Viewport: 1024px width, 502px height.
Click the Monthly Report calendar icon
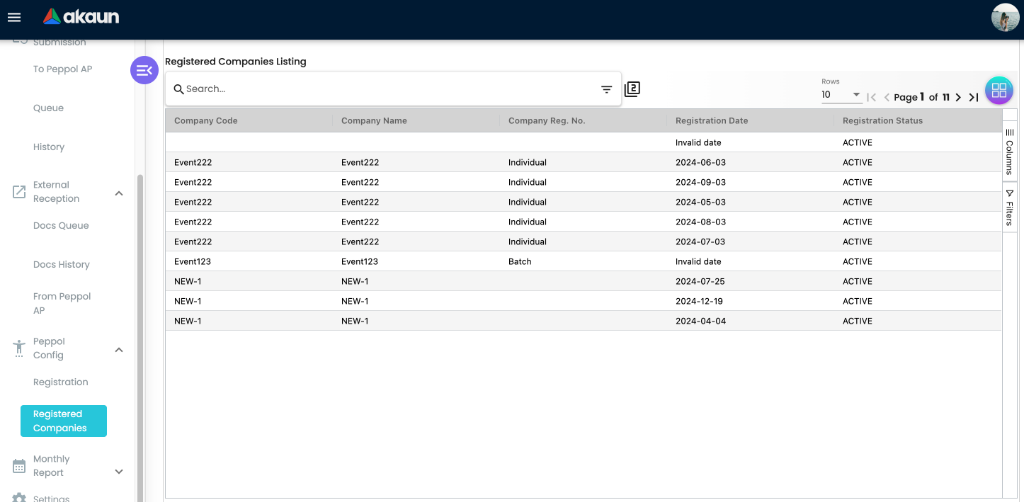click(20, 466)
